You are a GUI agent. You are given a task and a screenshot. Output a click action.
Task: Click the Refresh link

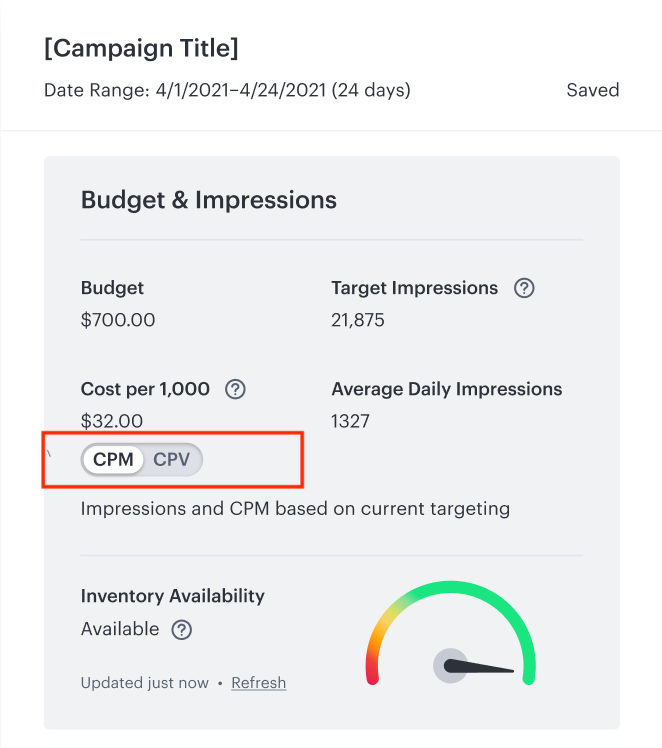click(259, 683)
